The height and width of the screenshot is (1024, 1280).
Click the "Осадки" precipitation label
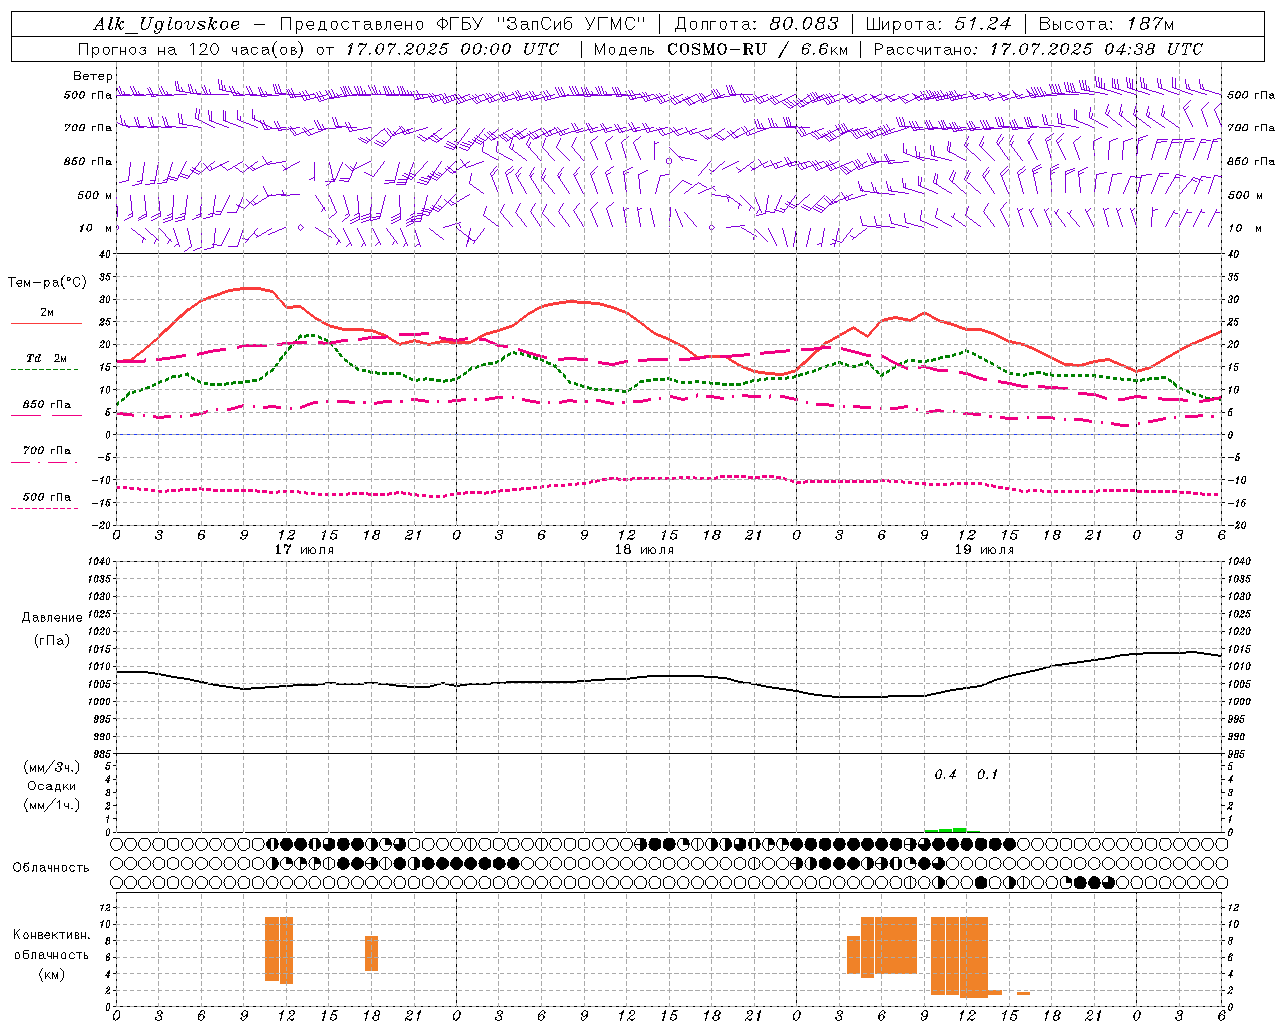click(52, 786)
